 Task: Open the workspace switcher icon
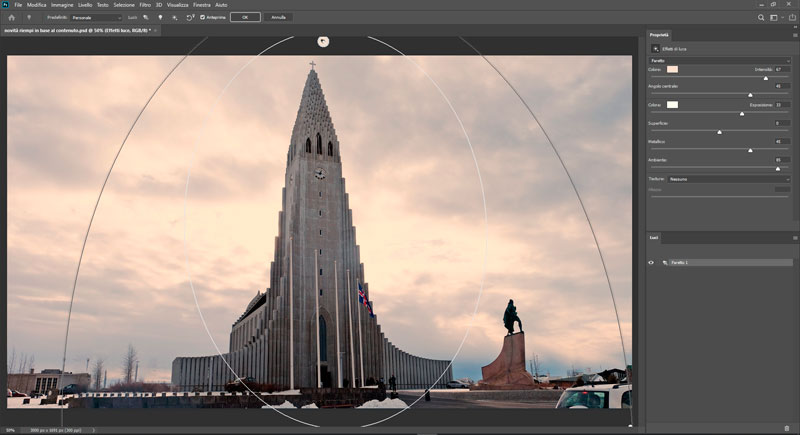point(773,17)
